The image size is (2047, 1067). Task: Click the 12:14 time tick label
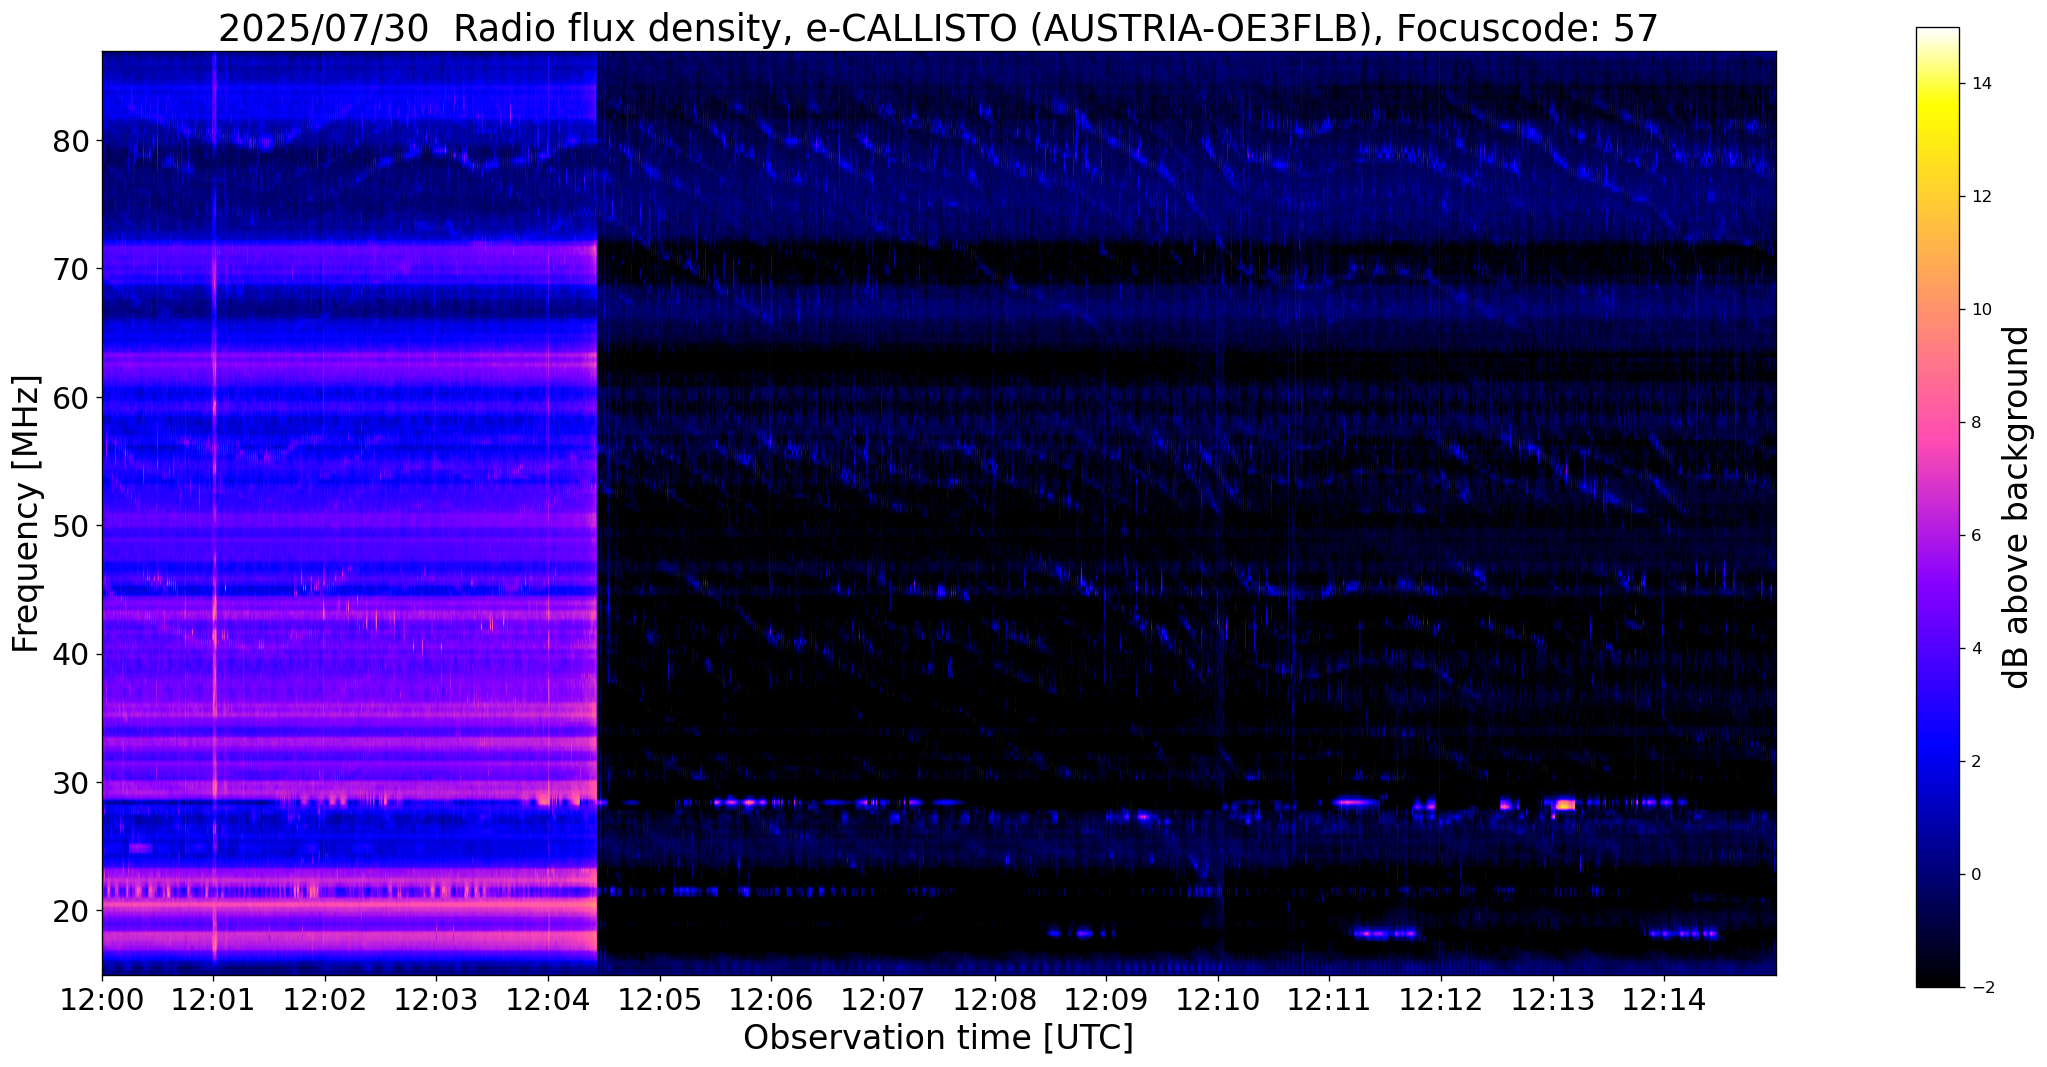pos(1663,1000)
